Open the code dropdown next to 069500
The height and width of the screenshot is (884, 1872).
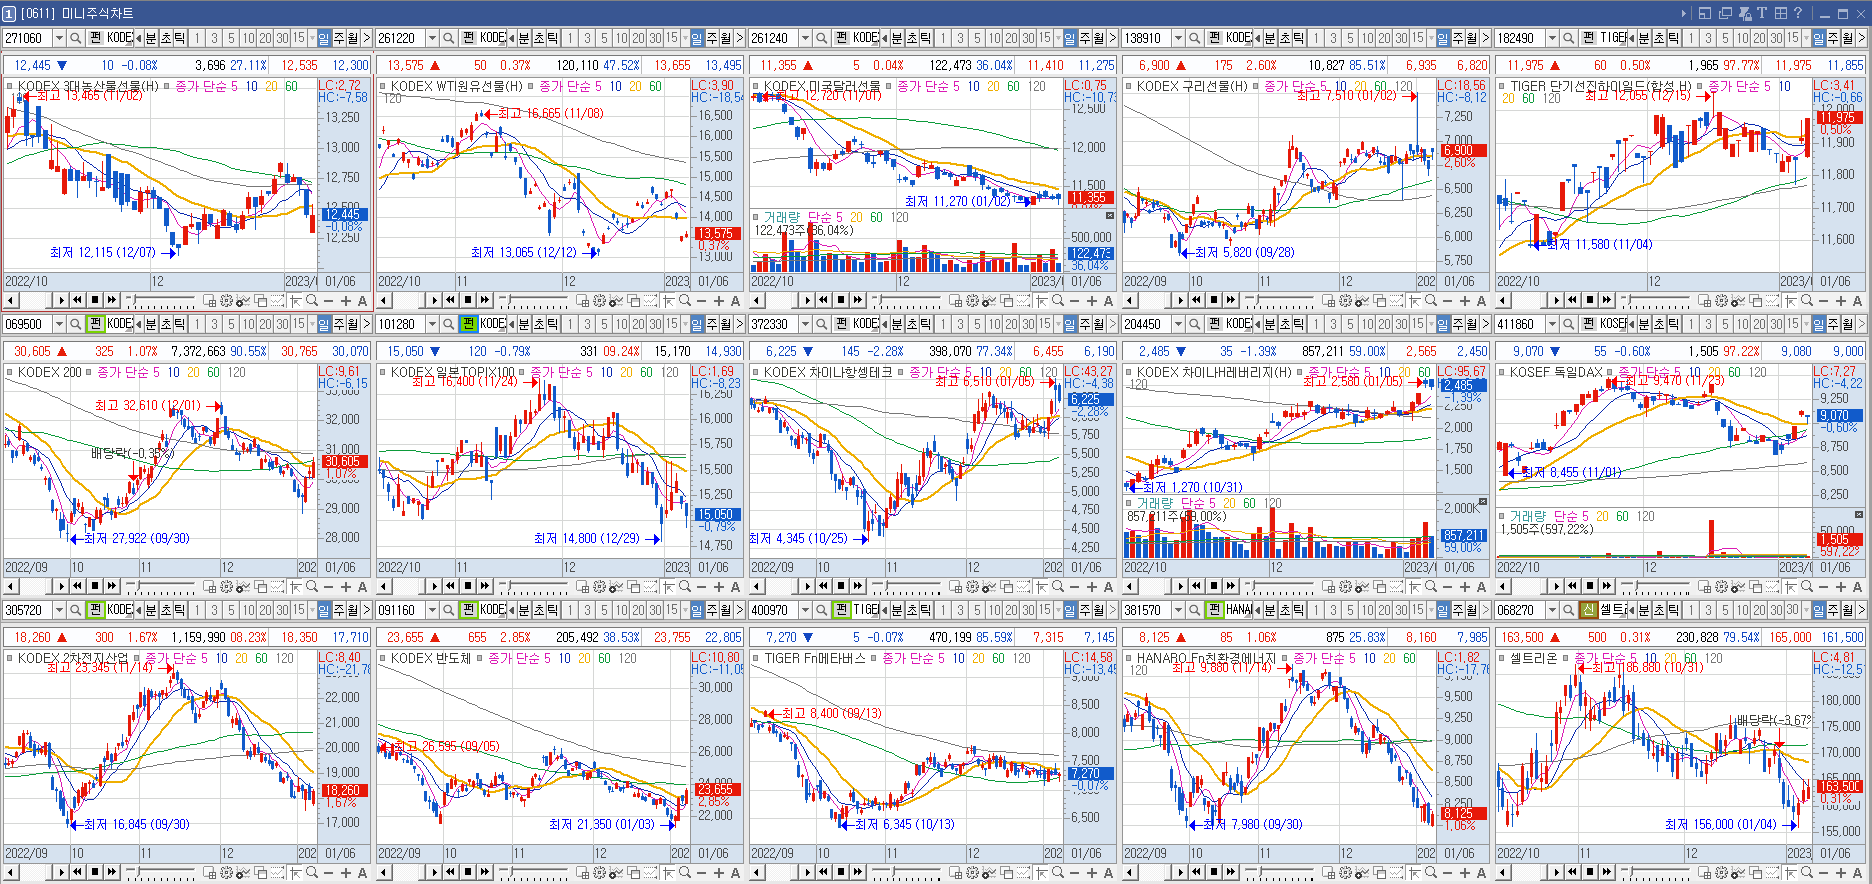click(59, 324)
